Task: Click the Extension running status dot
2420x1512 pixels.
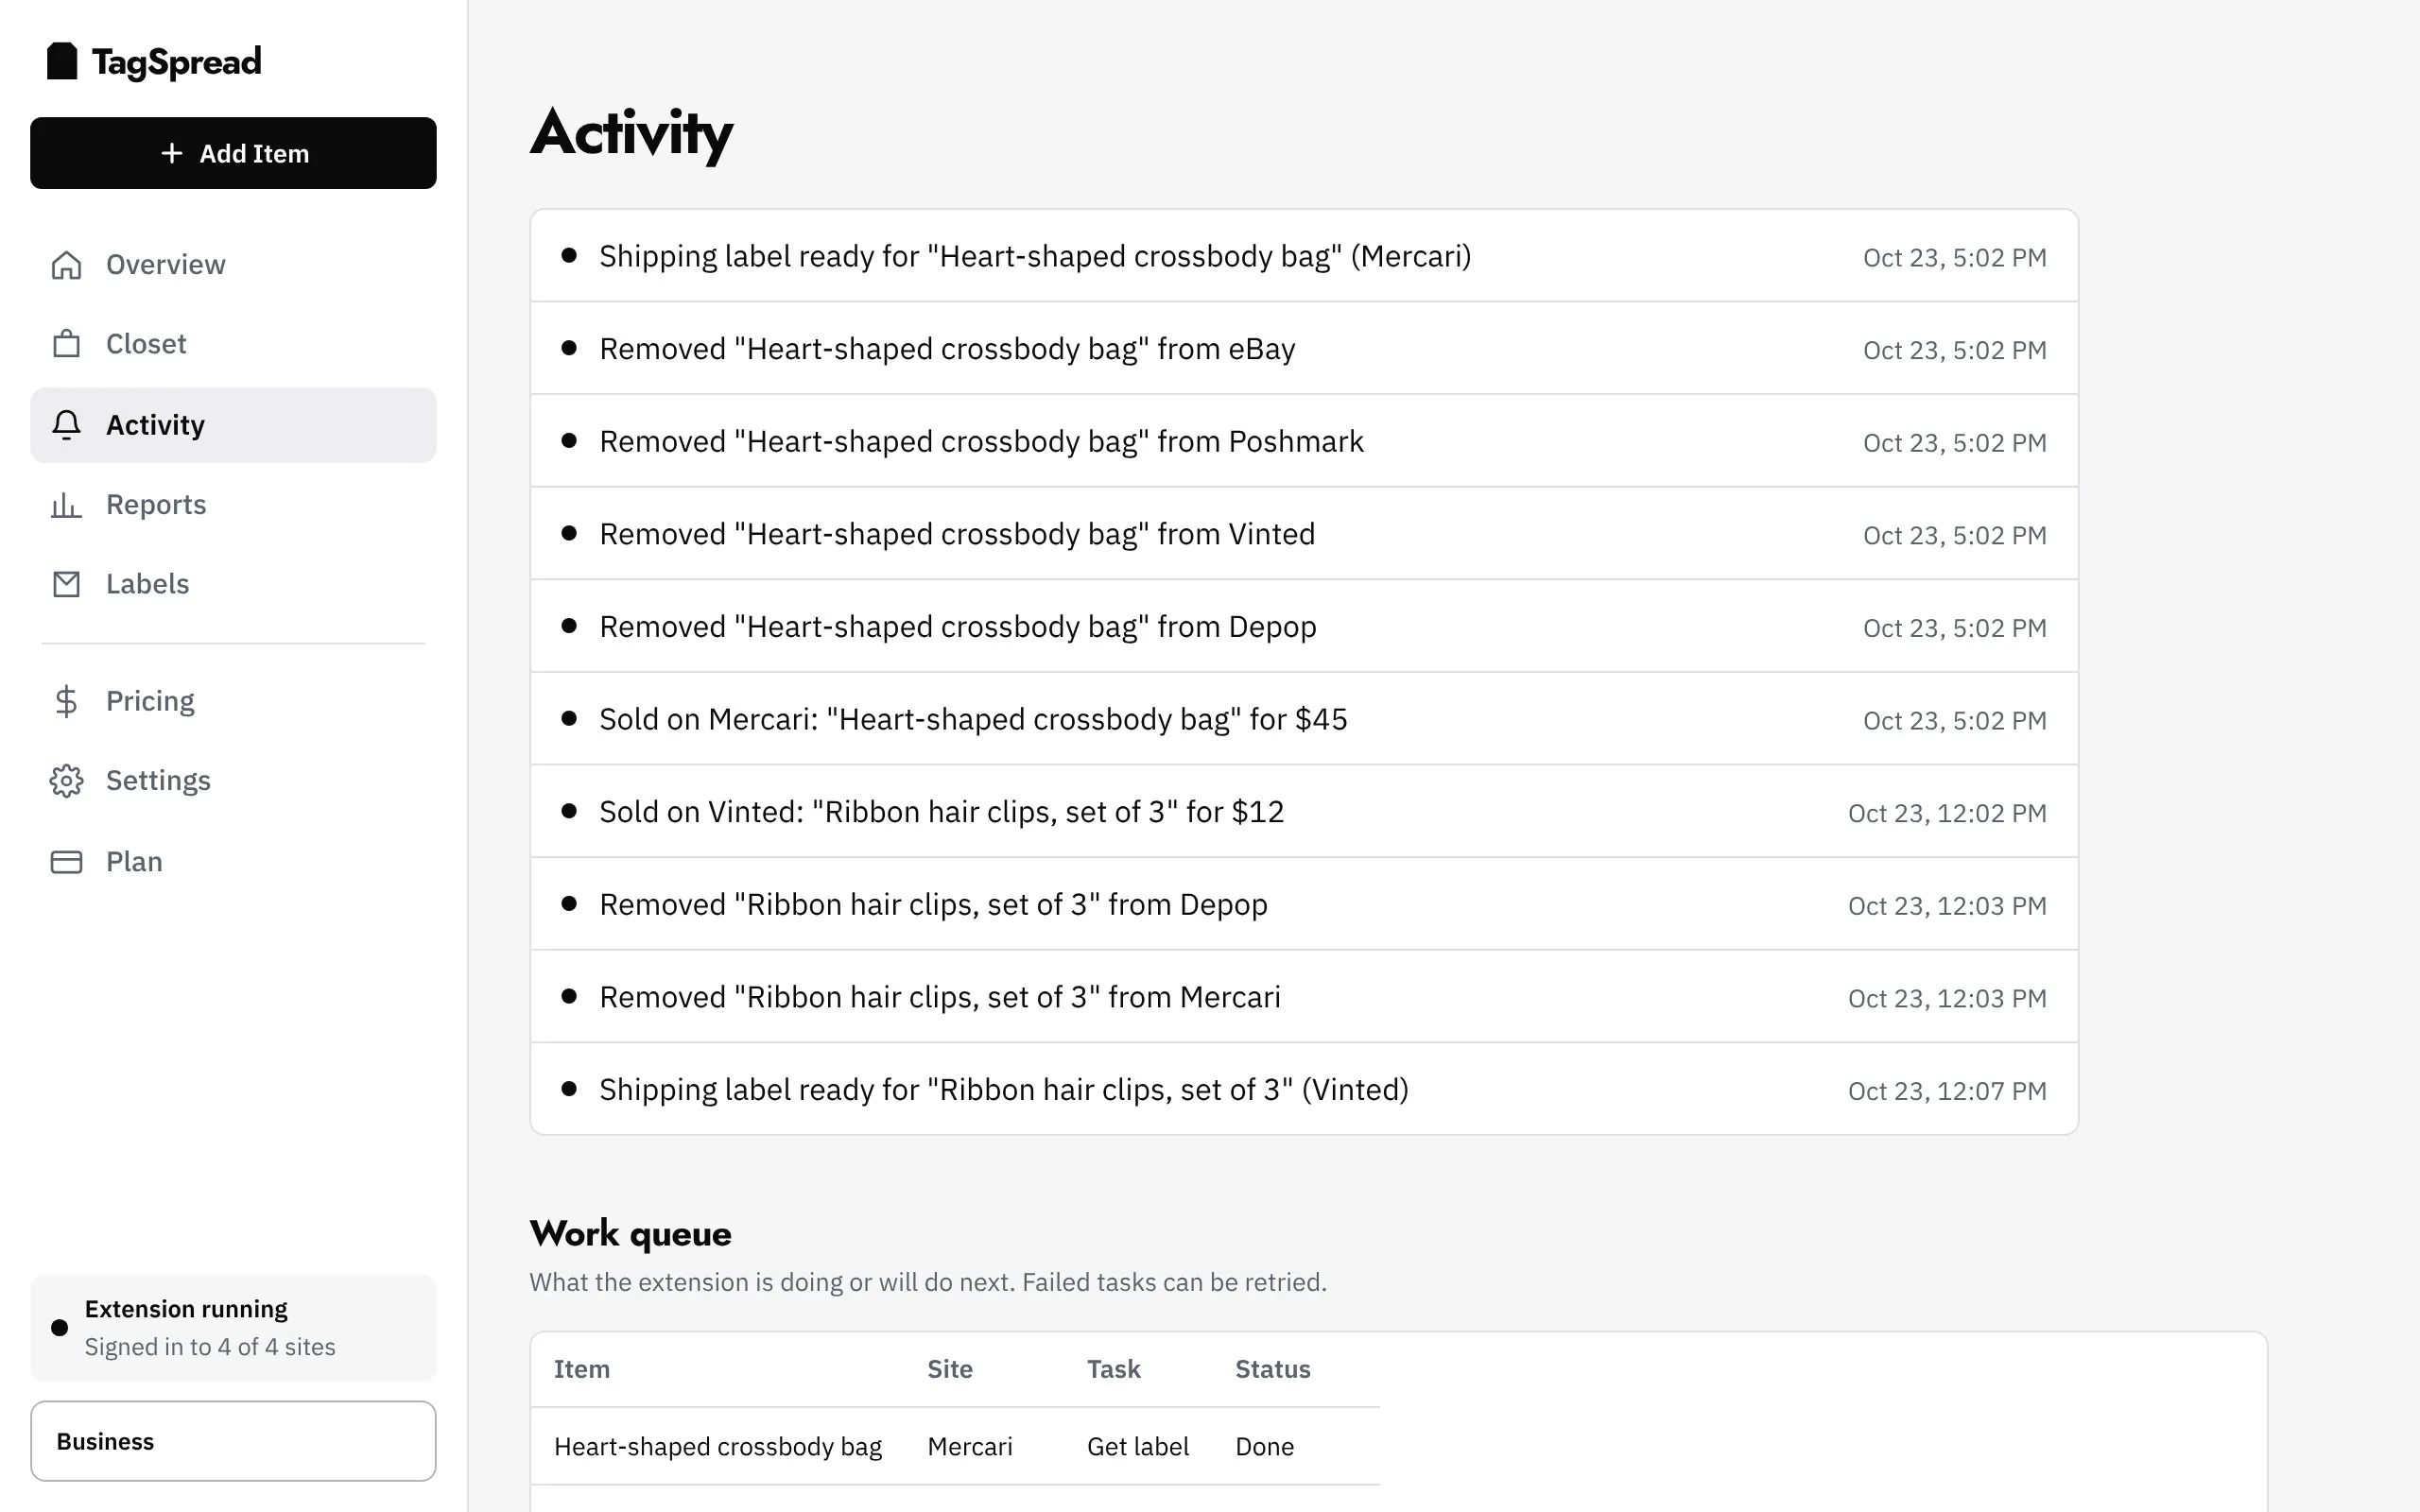Action: [x=60, y=1328]
